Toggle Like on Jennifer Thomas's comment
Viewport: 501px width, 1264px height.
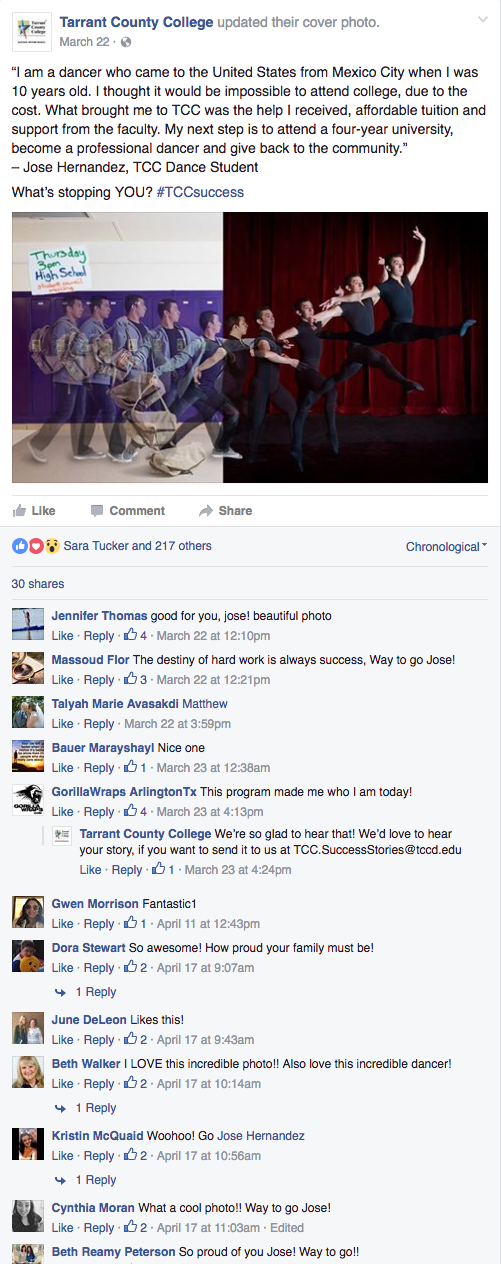pyautogui.click(x=62, y=636)
